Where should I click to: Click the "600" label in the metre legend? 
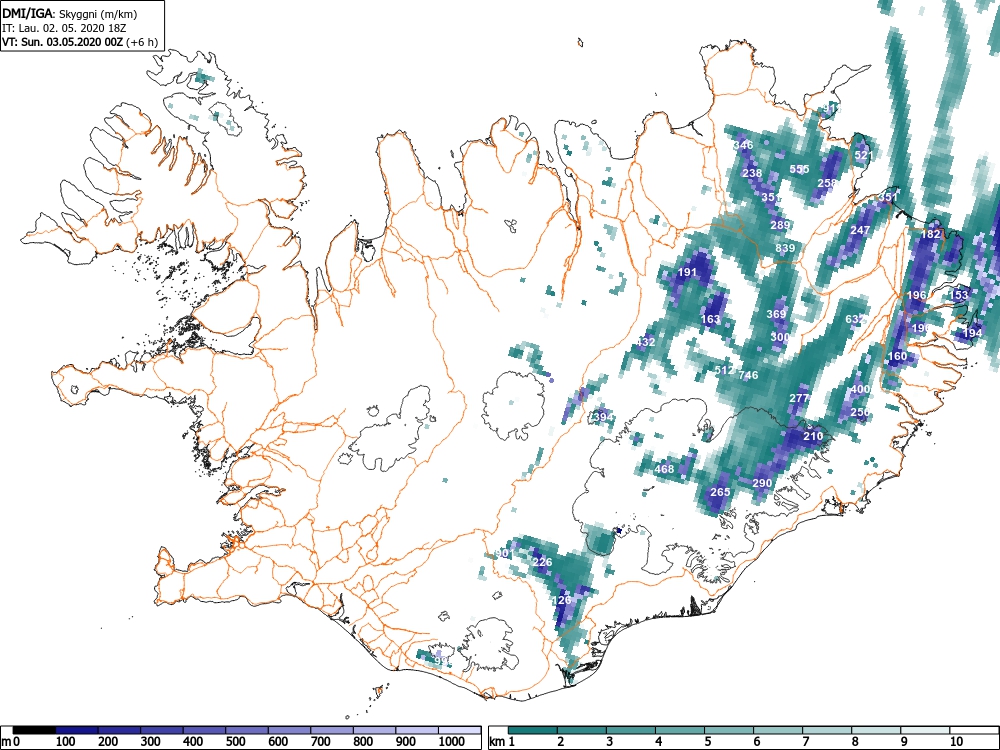[x=278, y=742]
